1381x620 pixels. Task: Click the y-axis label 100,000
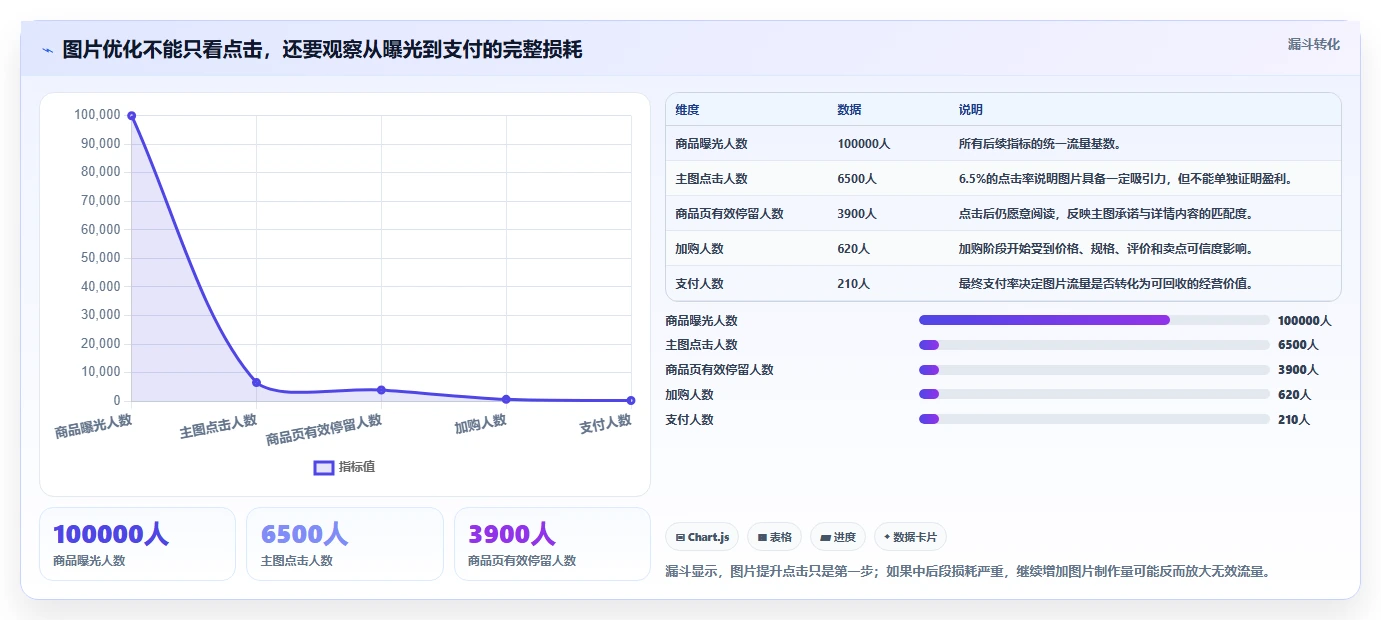click(x=97, y=115)
